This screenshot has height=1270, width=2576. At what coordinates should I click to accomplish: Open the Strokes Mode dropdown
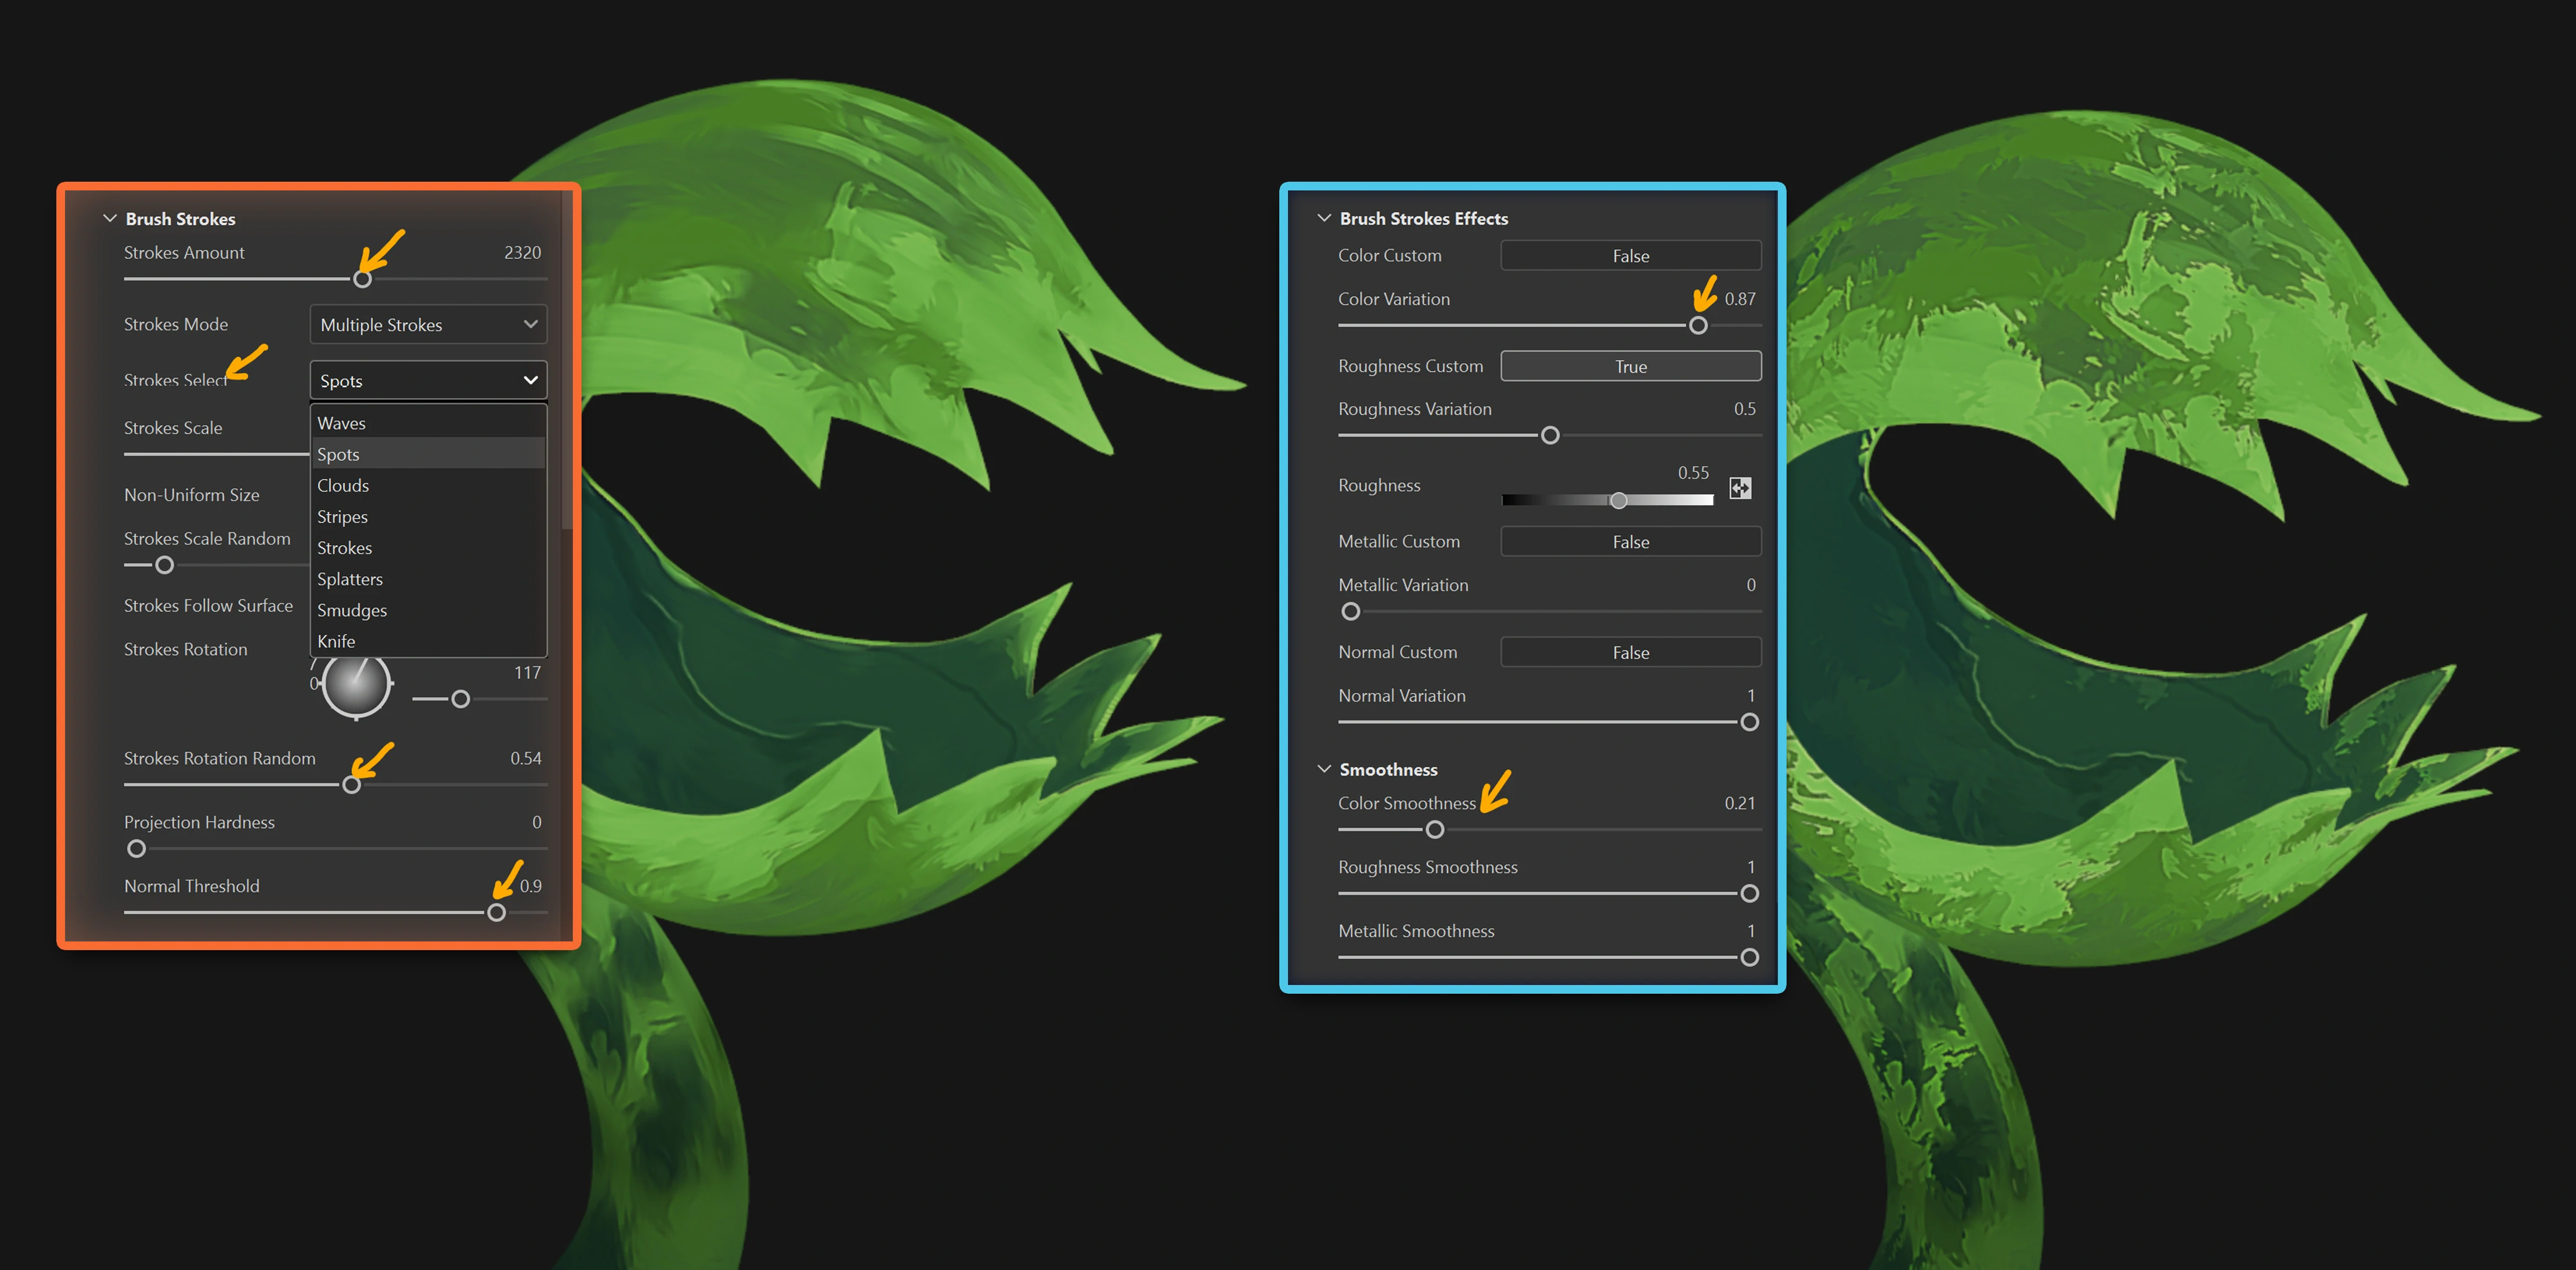(428, 325)
